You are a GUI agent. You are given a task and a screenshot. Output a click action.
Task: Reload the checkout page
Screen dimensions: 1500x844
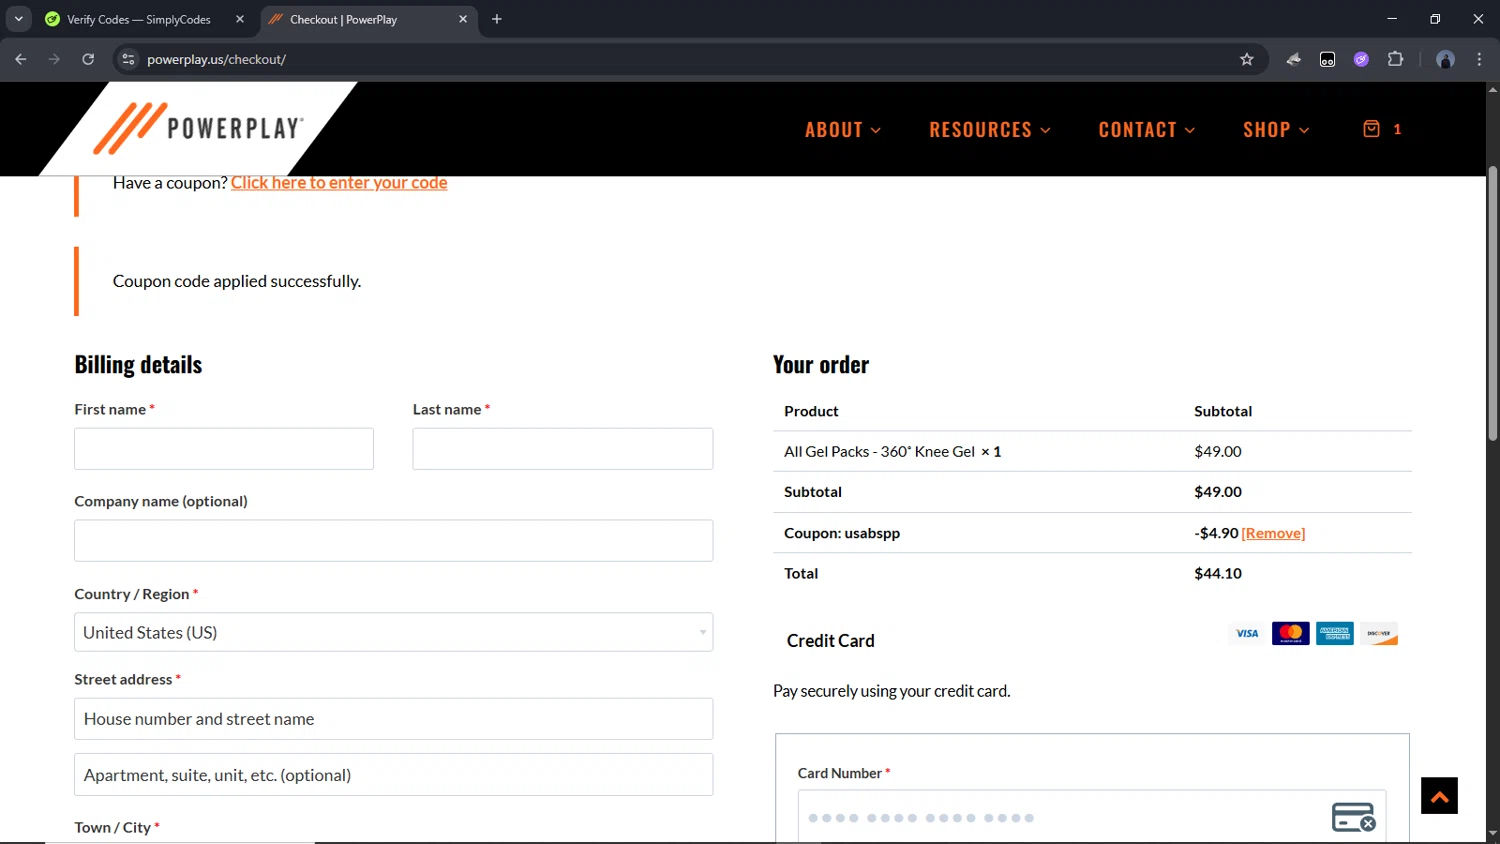pyautogui.click(x=88, y=59)
